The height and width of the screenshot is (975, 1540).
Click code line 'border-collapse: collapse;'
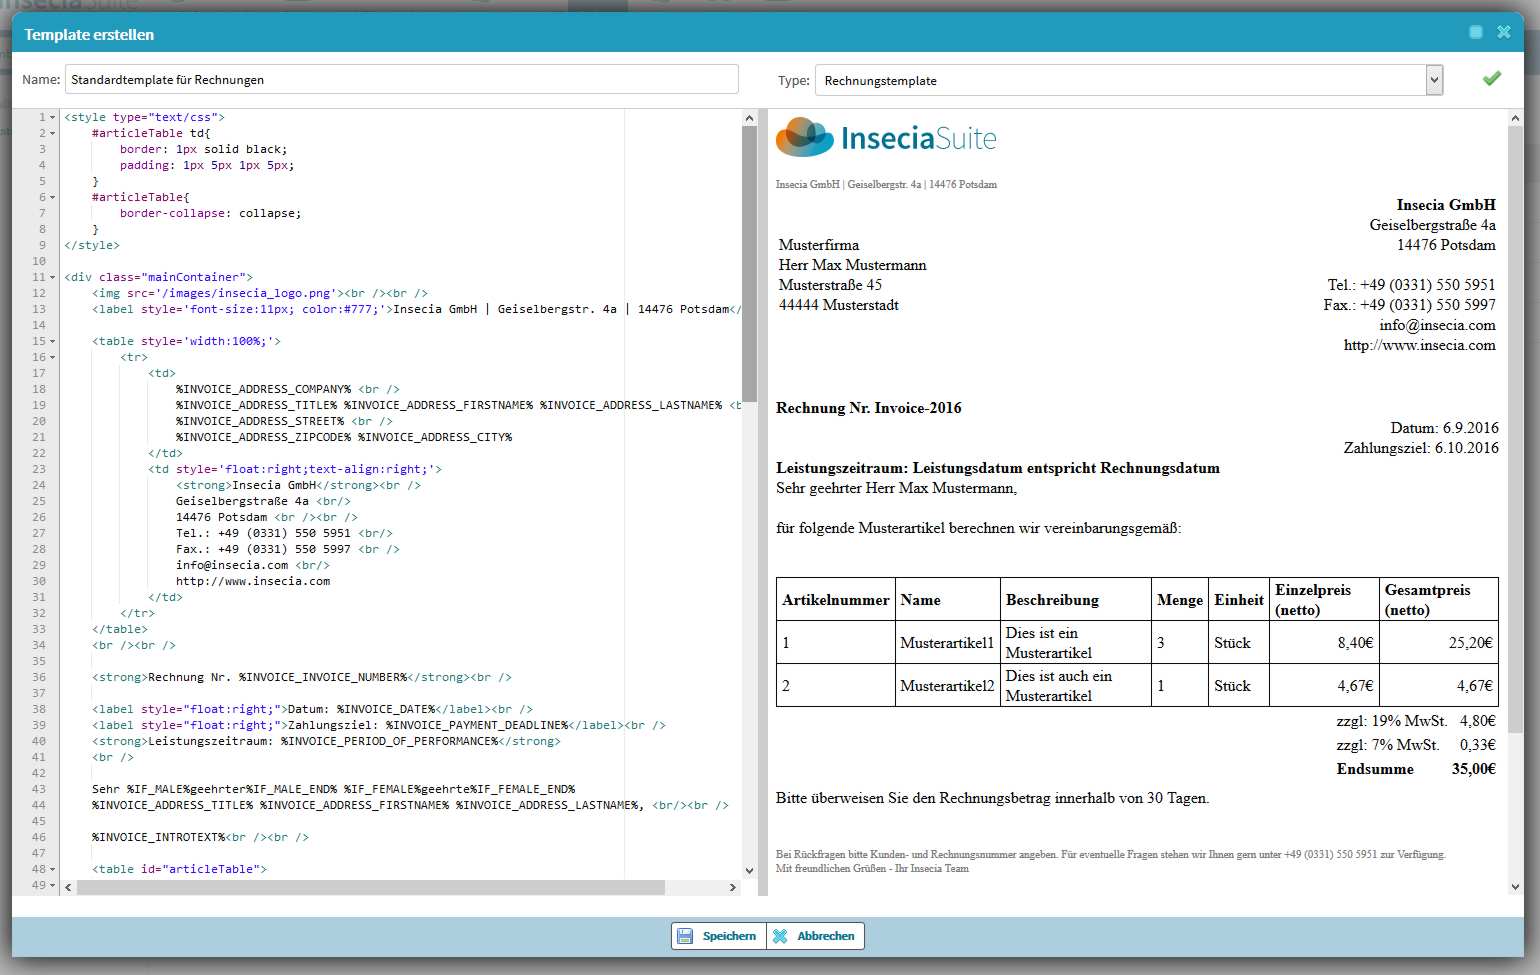(x=210, y=213)
